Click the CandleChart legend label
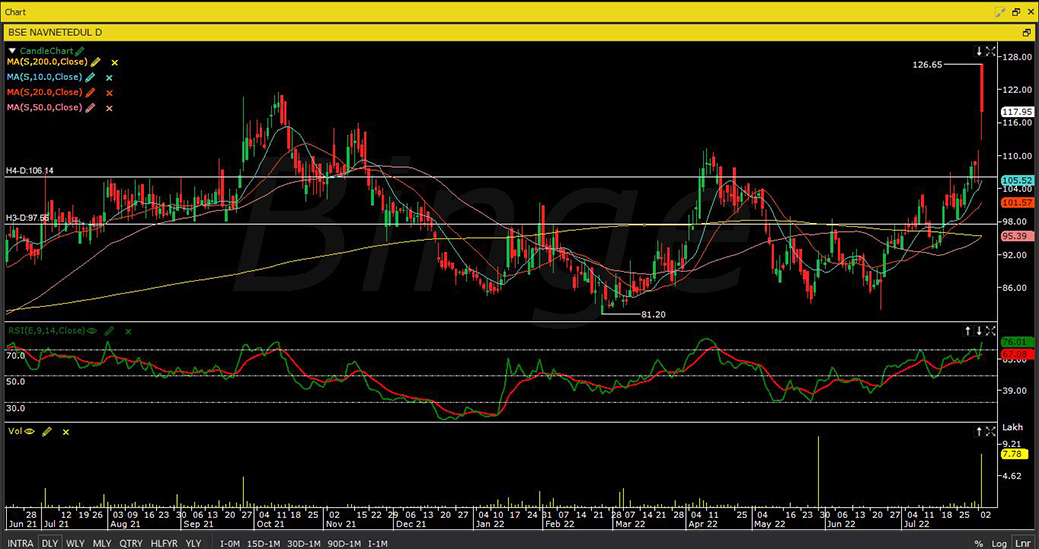1039x549 pixels. [46, 50]
